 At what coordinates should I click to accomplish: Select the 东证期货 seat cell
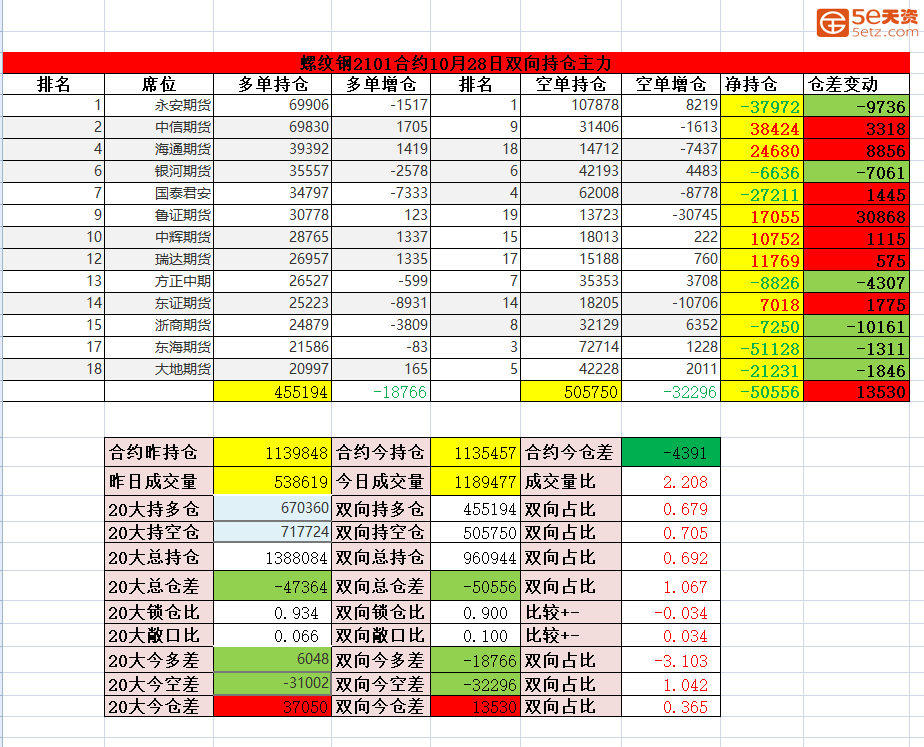159,303
